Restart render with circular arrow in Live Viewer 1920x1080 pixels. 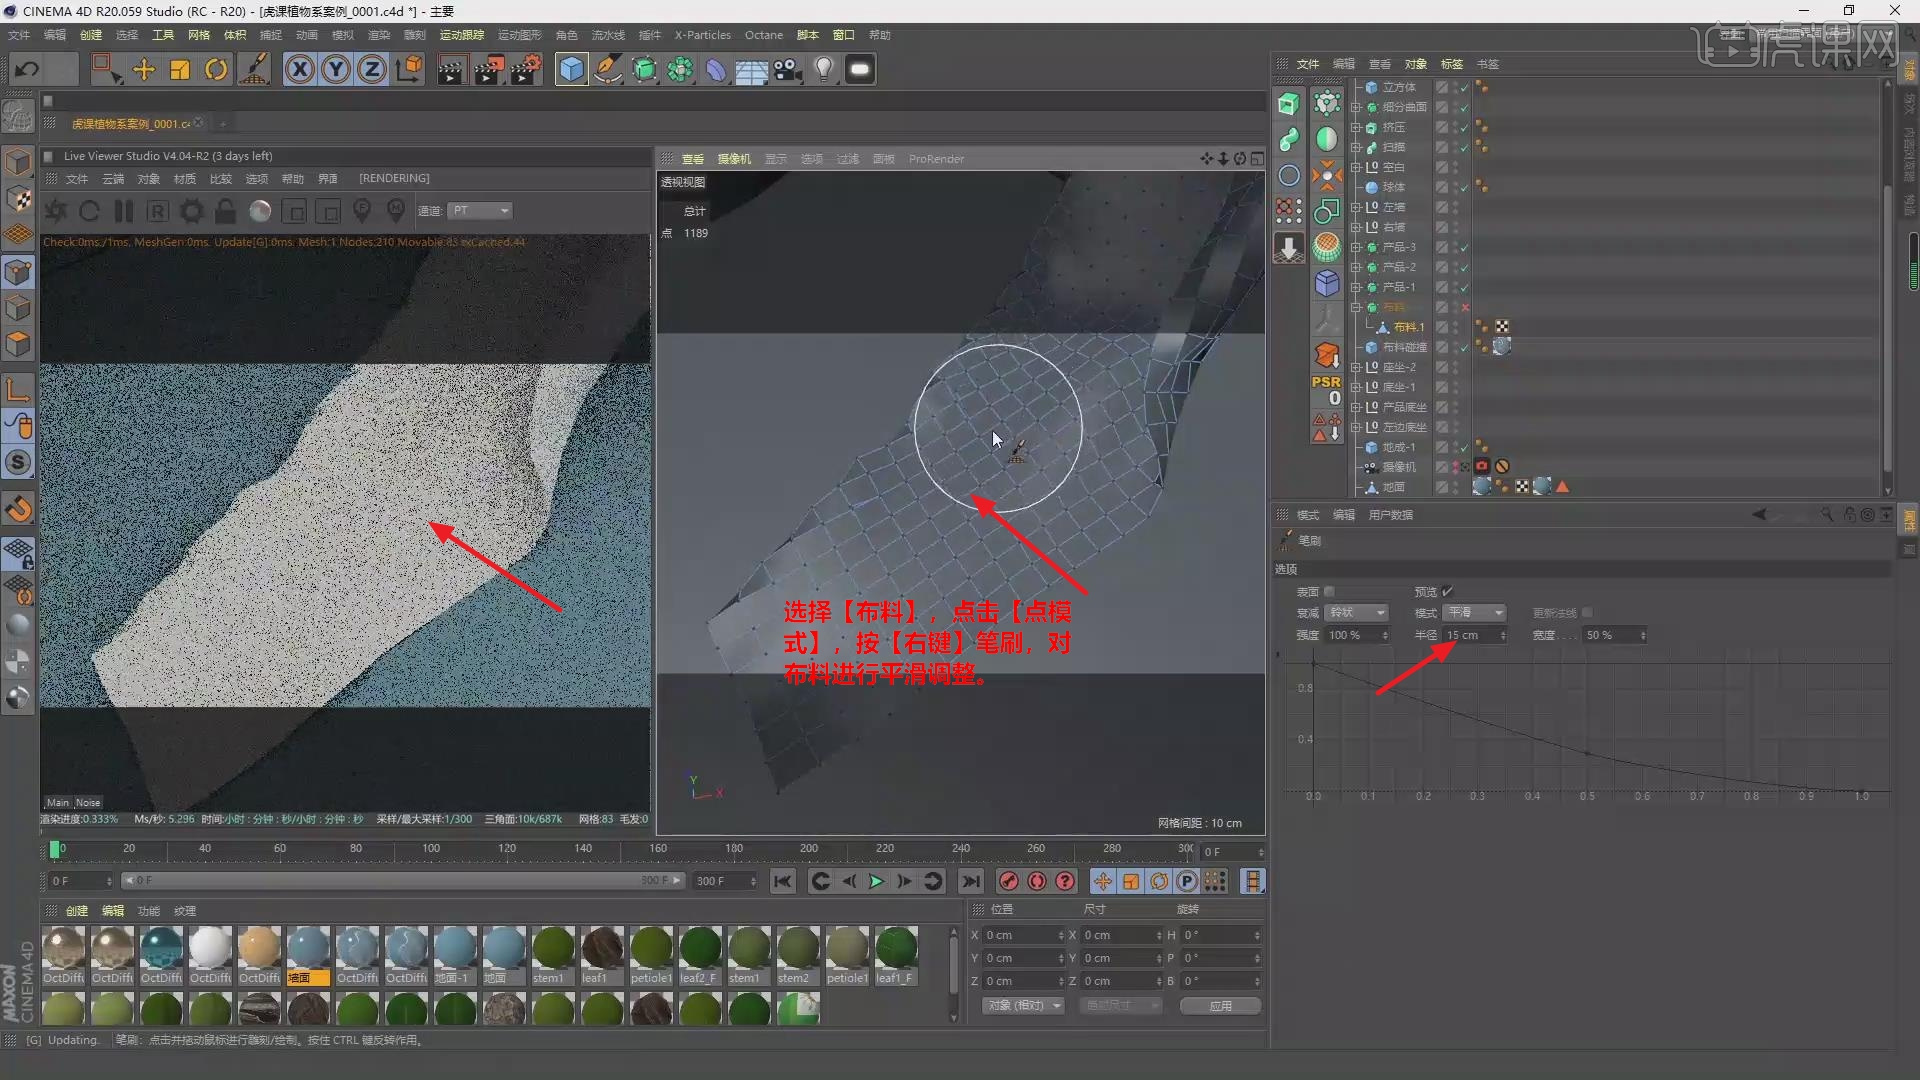pyautogui.click(x=89, y=211)
